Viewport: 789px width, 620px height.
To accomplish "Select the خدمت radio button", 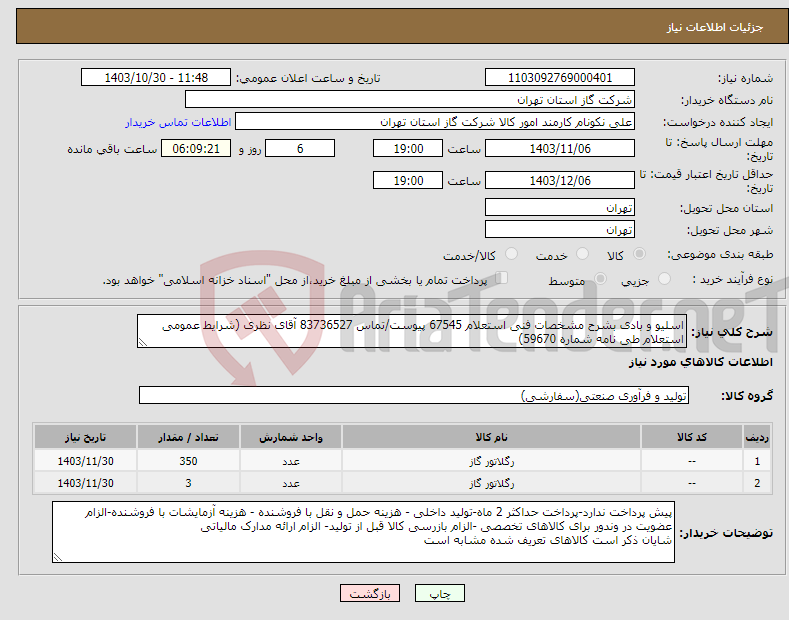I will tap(582, 254).
